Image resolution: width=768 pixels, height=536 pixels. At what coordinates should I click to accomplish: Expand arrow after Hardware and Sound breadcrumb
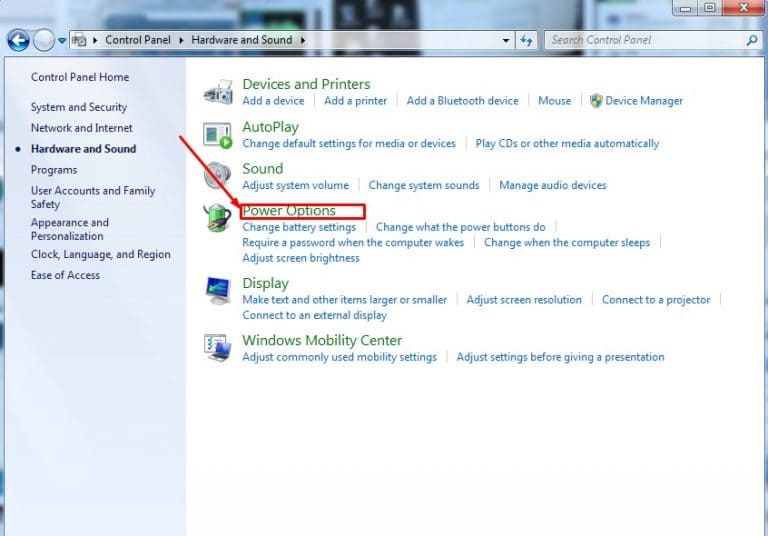pos(302,40)
